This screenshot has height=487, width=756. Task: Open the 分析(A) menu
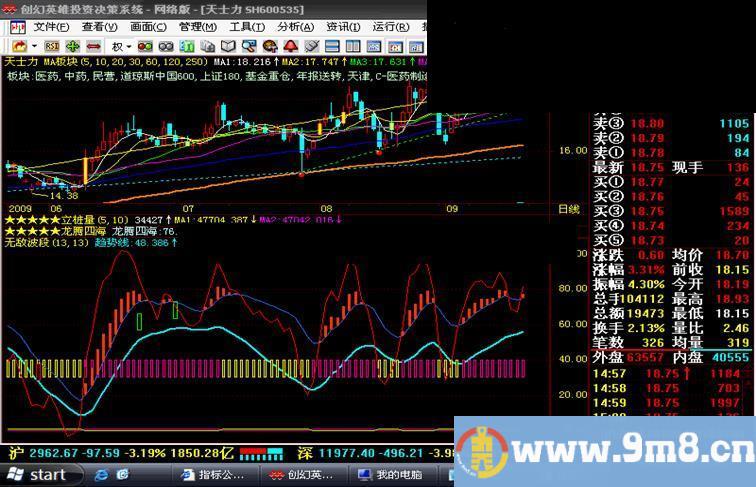coord(294,27)
